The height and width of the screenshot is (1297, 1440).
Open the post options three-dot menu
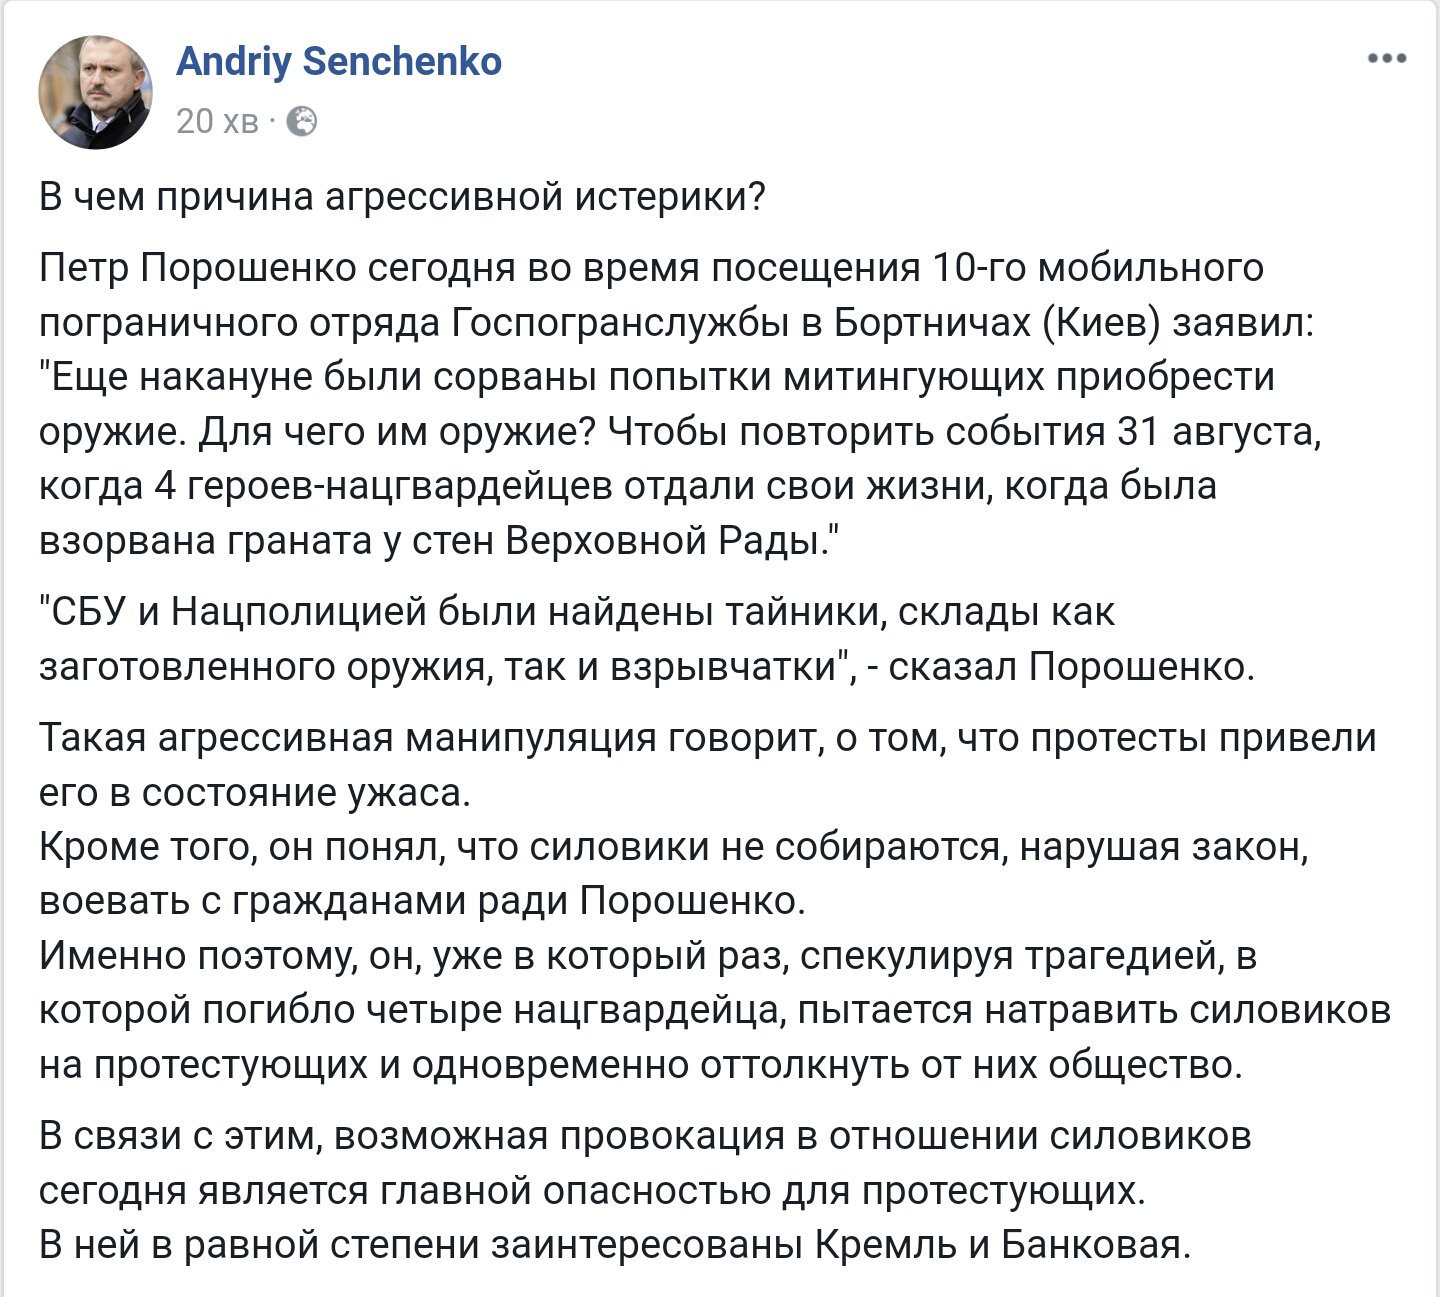pos(1387,59)
